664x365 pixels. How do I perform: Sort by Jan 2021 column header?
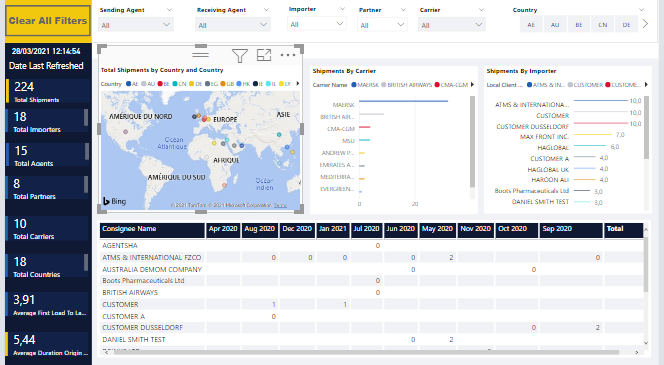[332, 229]
